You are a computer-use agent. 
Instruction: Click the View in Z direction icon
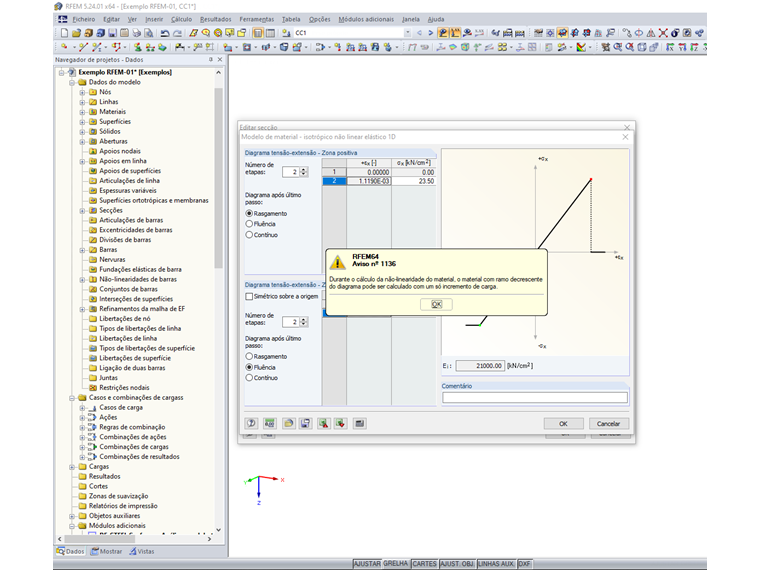[x=694, y=47]
